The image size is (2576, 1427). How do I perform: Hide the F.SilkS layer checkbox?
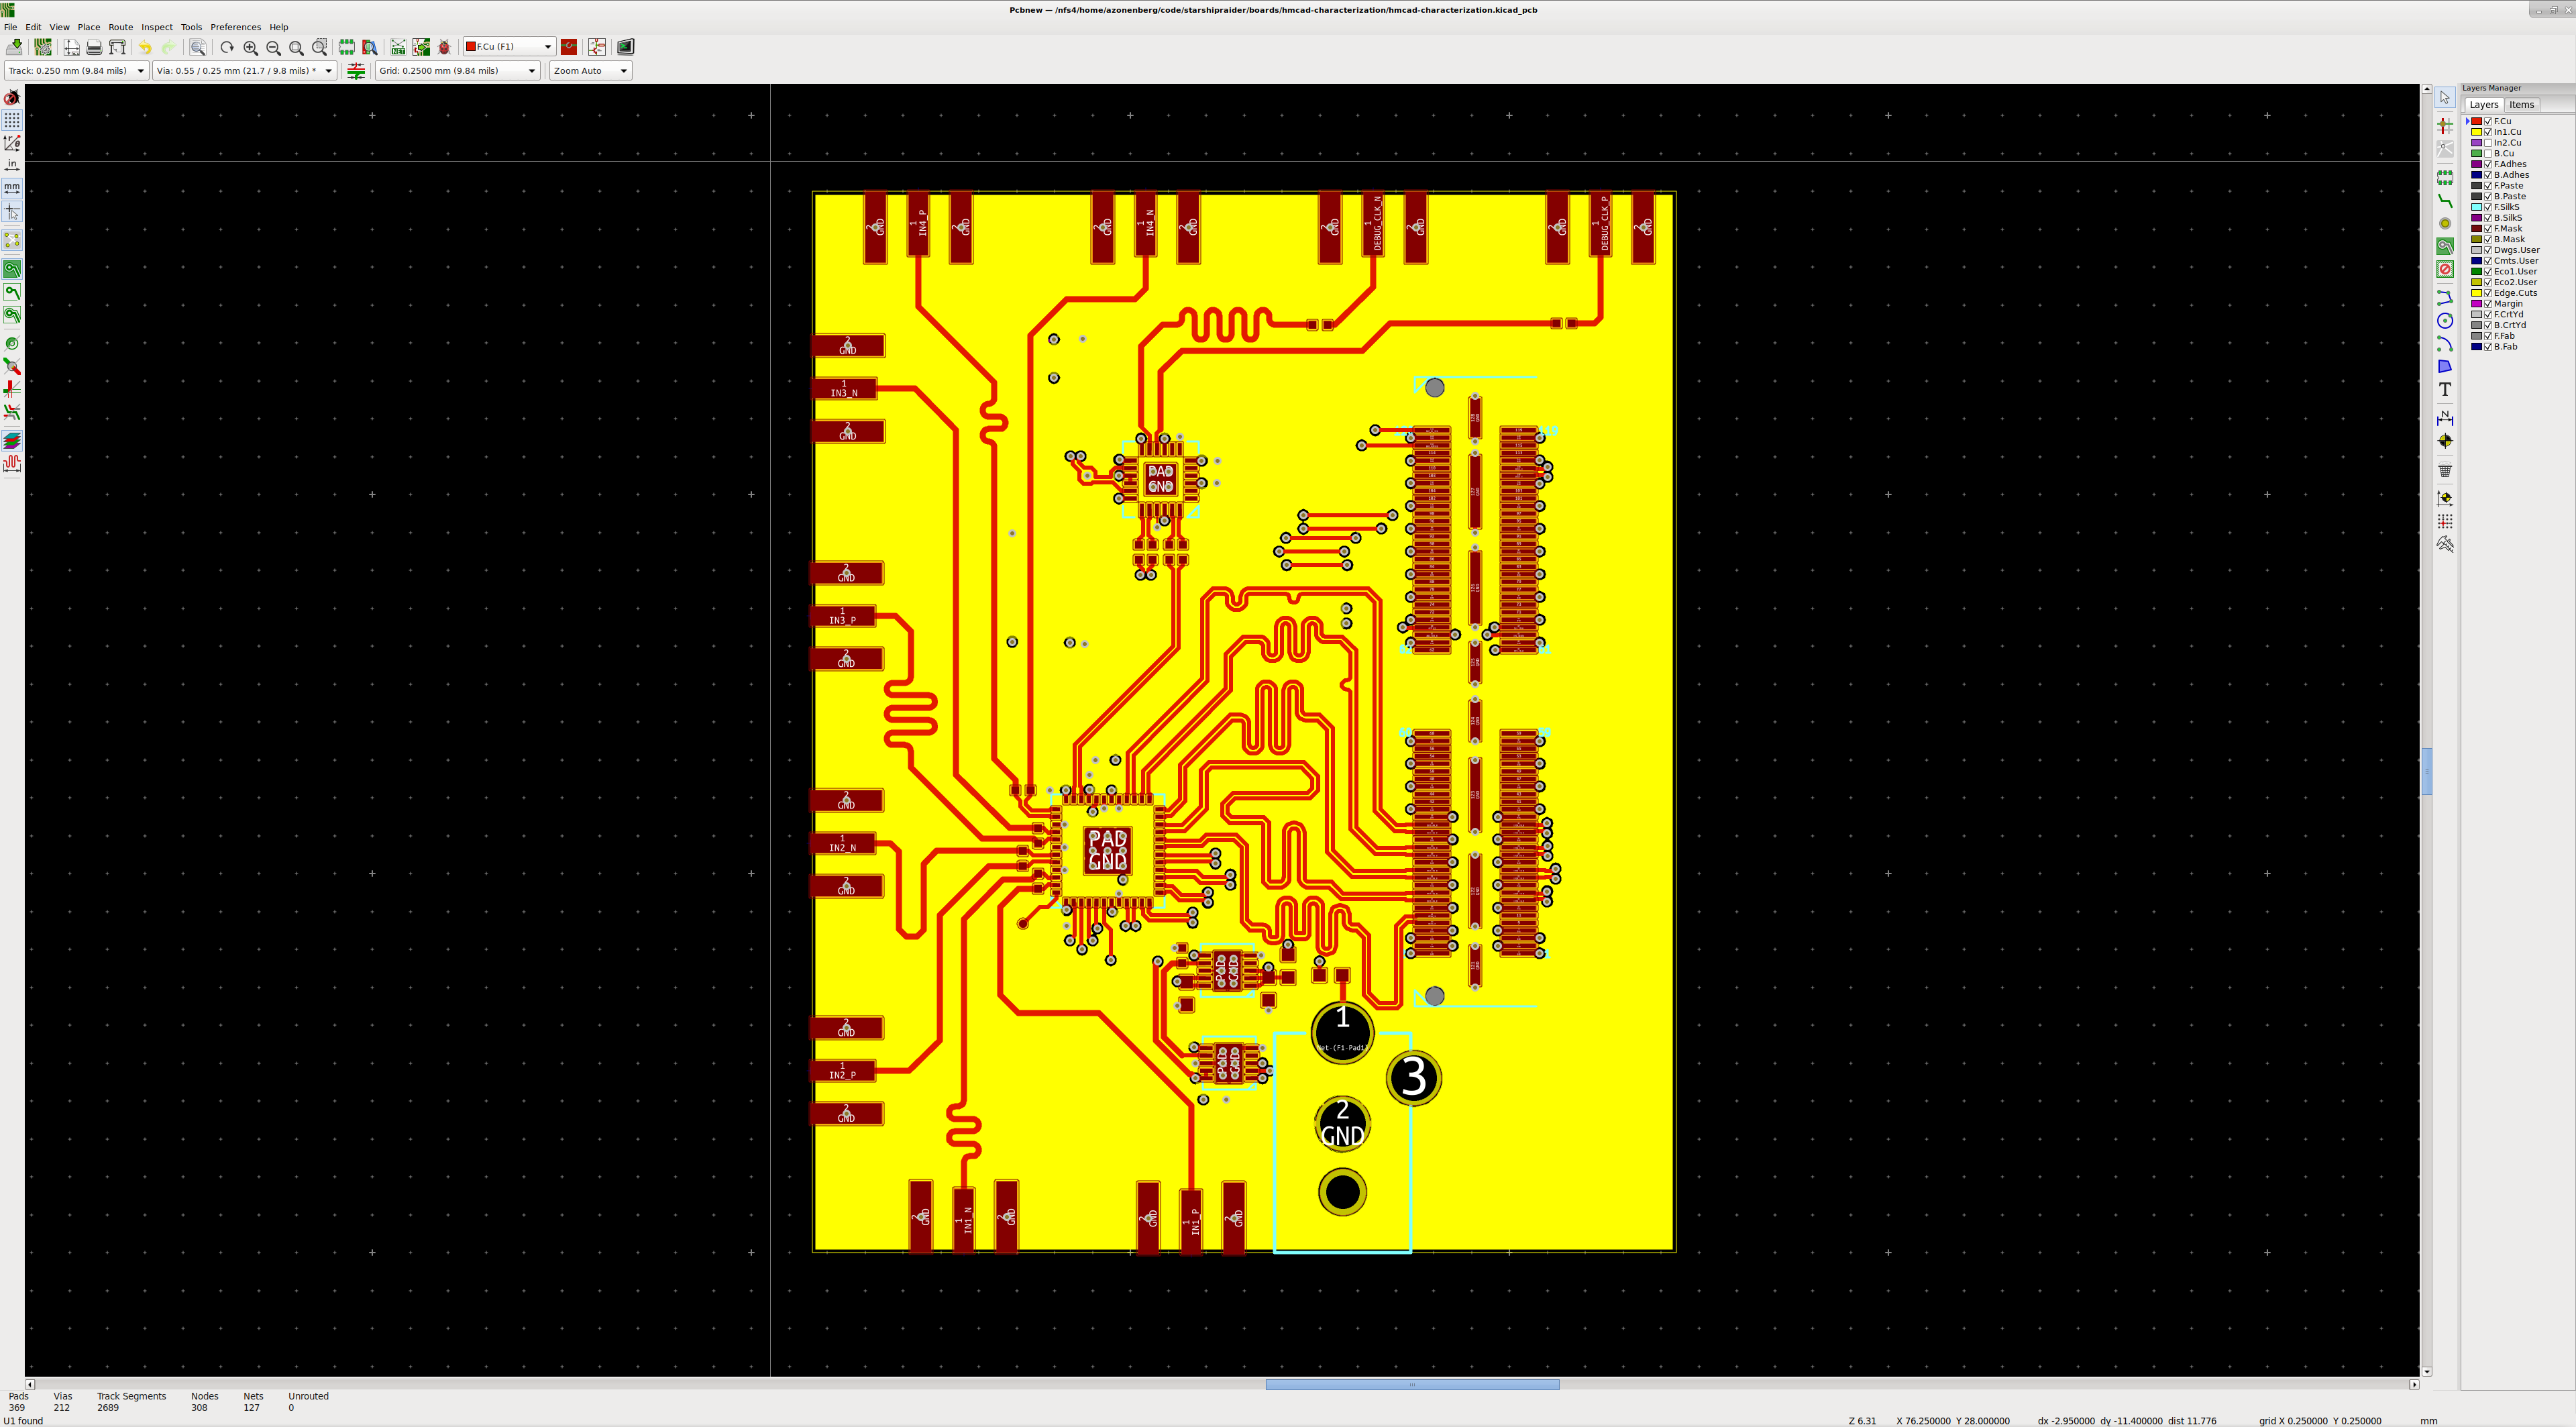2488,207
